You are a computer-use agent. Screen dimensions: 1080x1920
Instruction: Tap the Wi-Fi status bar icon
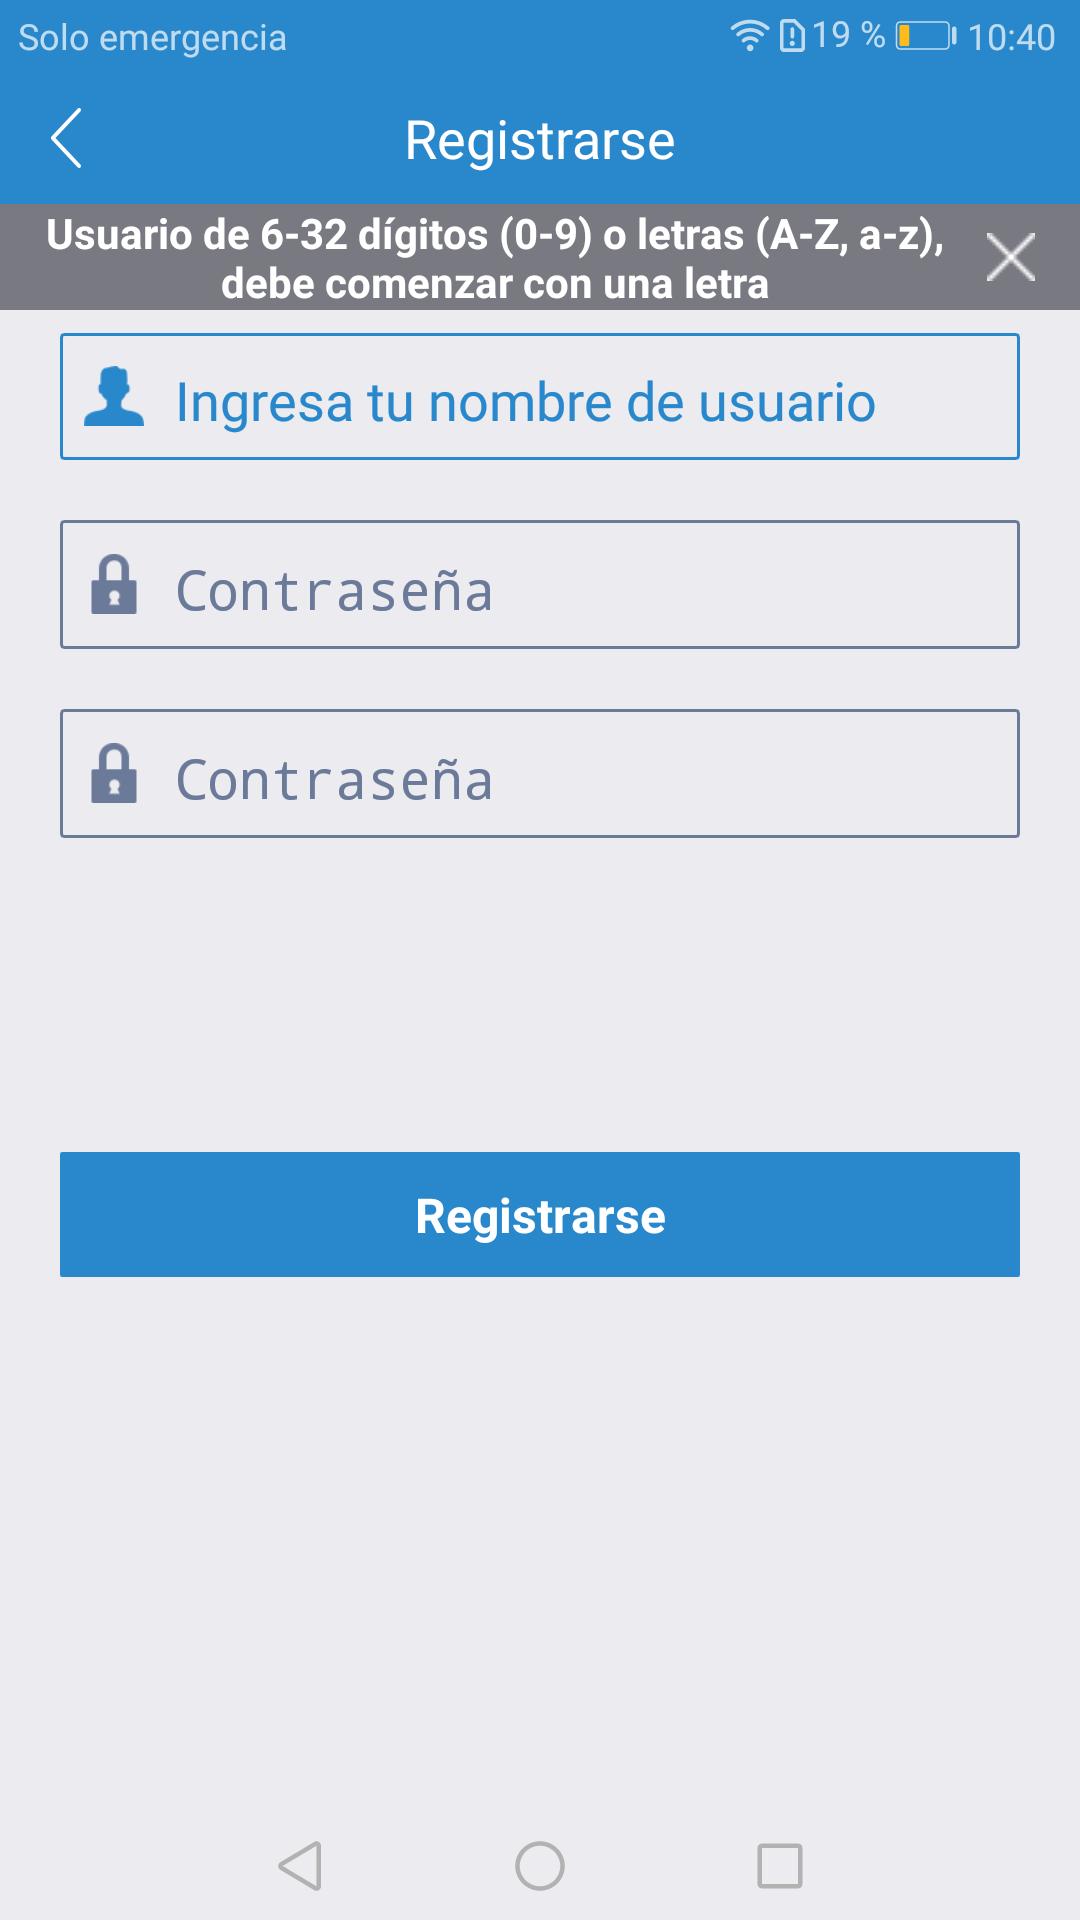pos(749,36)
